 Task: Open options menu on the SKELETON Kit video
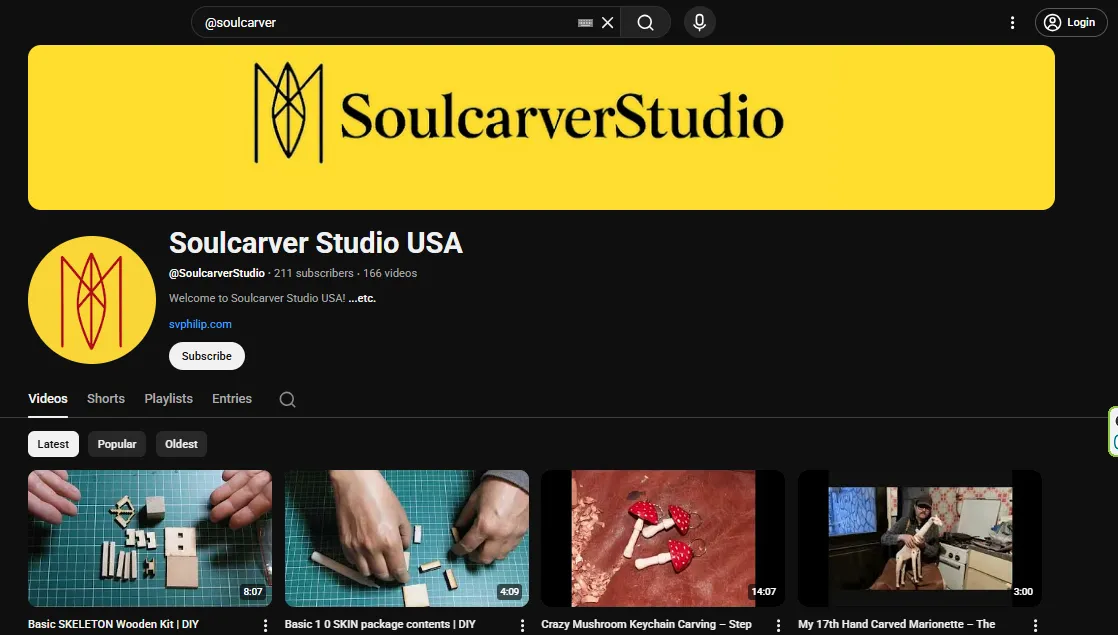264,623
